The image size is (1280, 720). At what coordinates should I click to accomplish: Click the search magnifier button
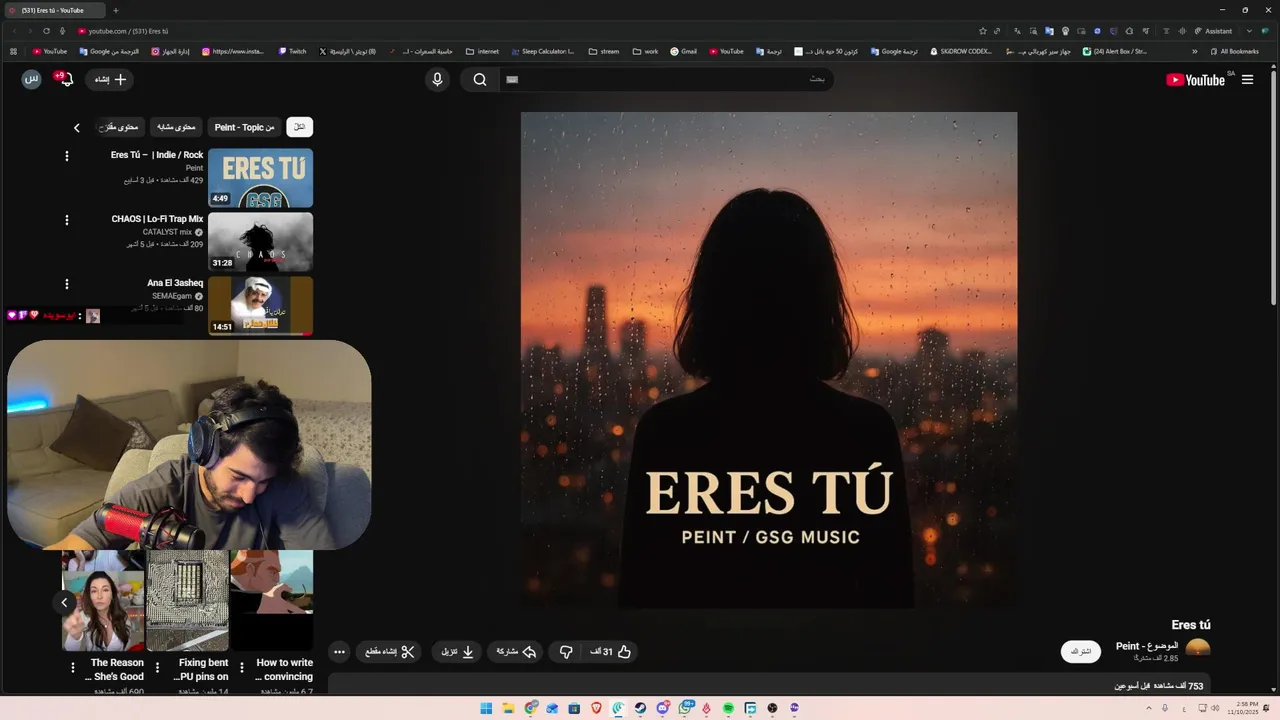coord(480,80)
